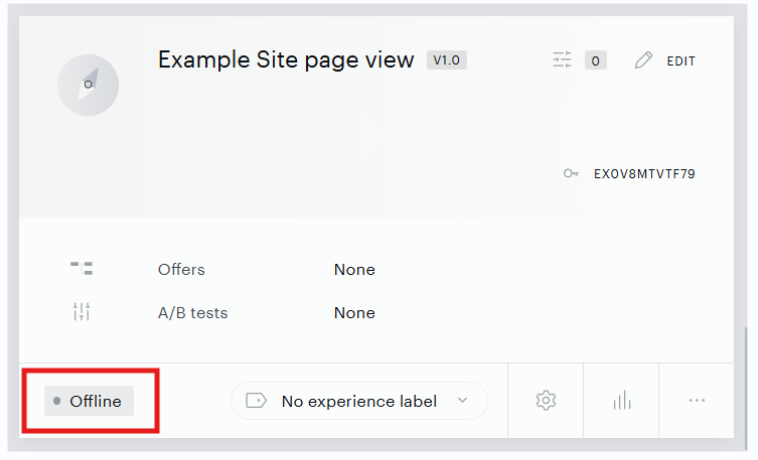The width and height of the screenshot is (758, 460).
Task: Click the vertical scrollbar on the right
Action: click(746, 387)
